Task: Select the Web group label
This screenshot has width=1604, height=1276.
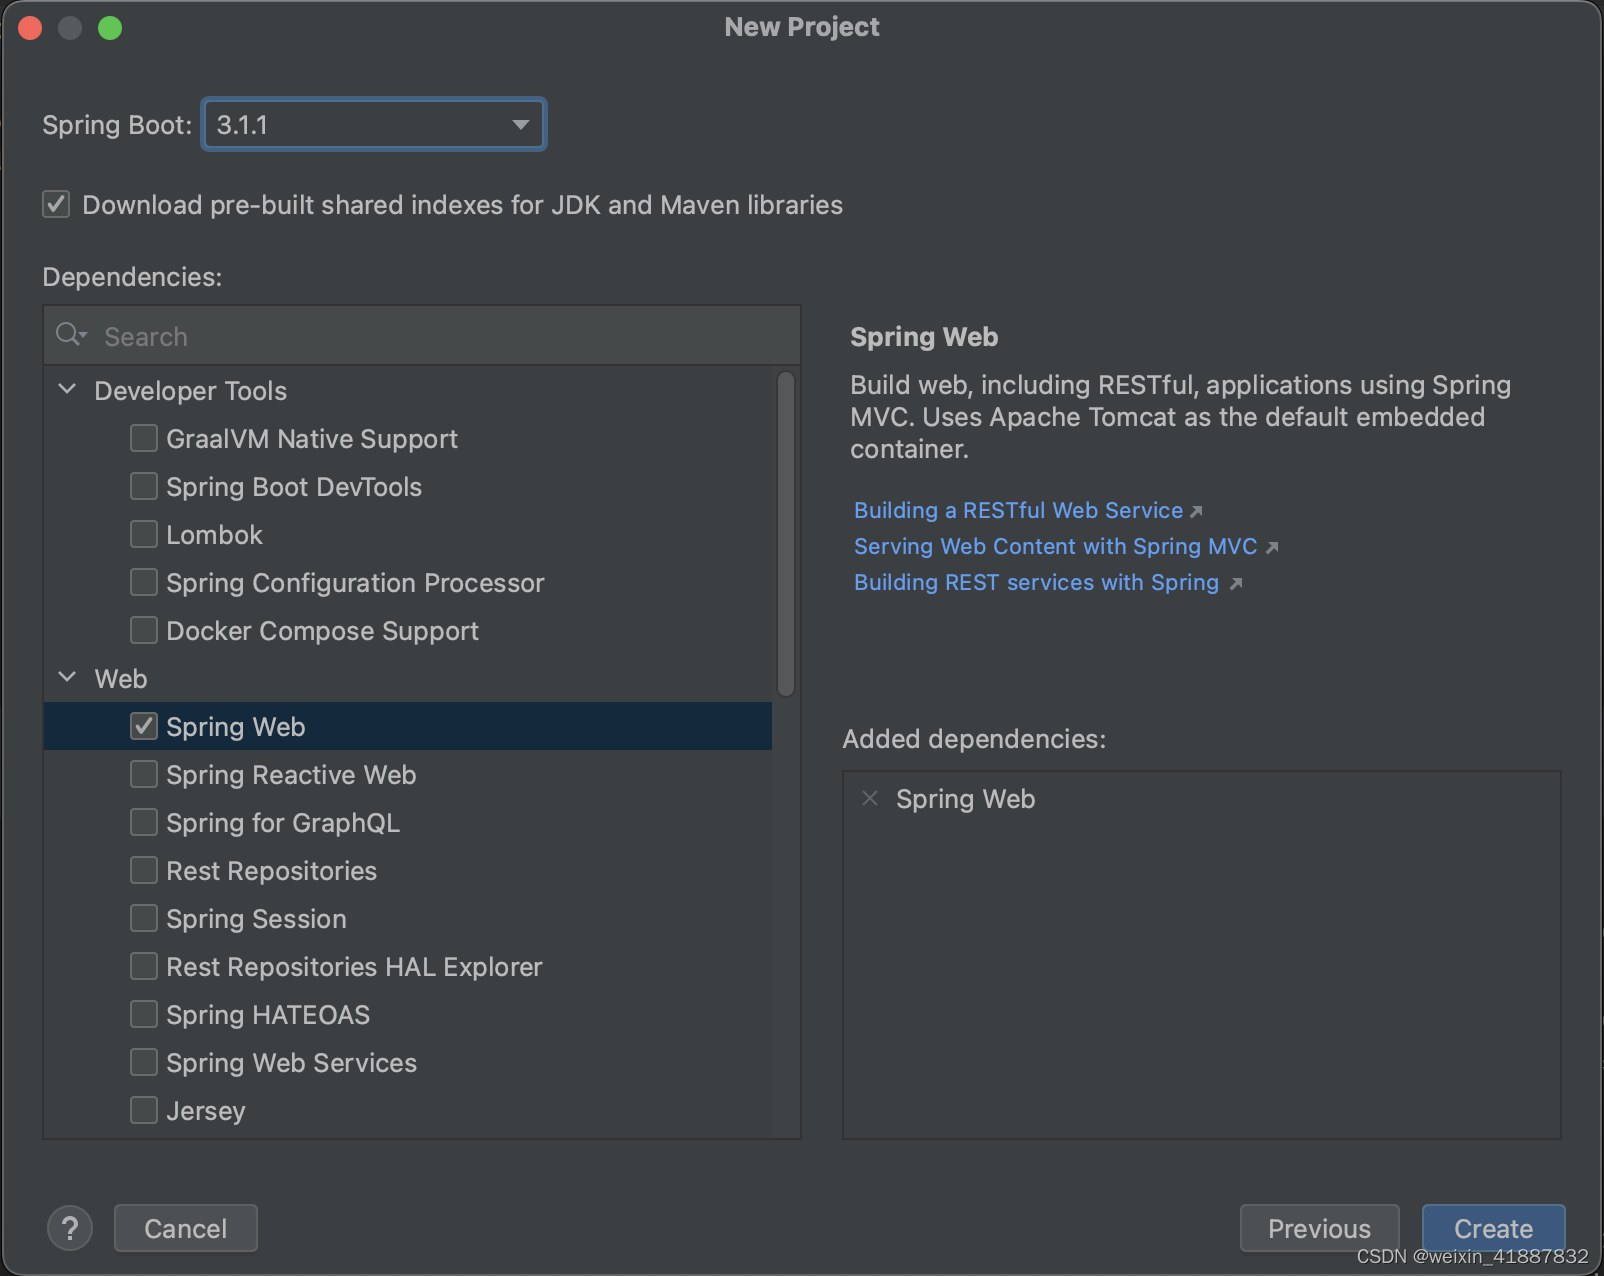Action: tap(121, 679)
